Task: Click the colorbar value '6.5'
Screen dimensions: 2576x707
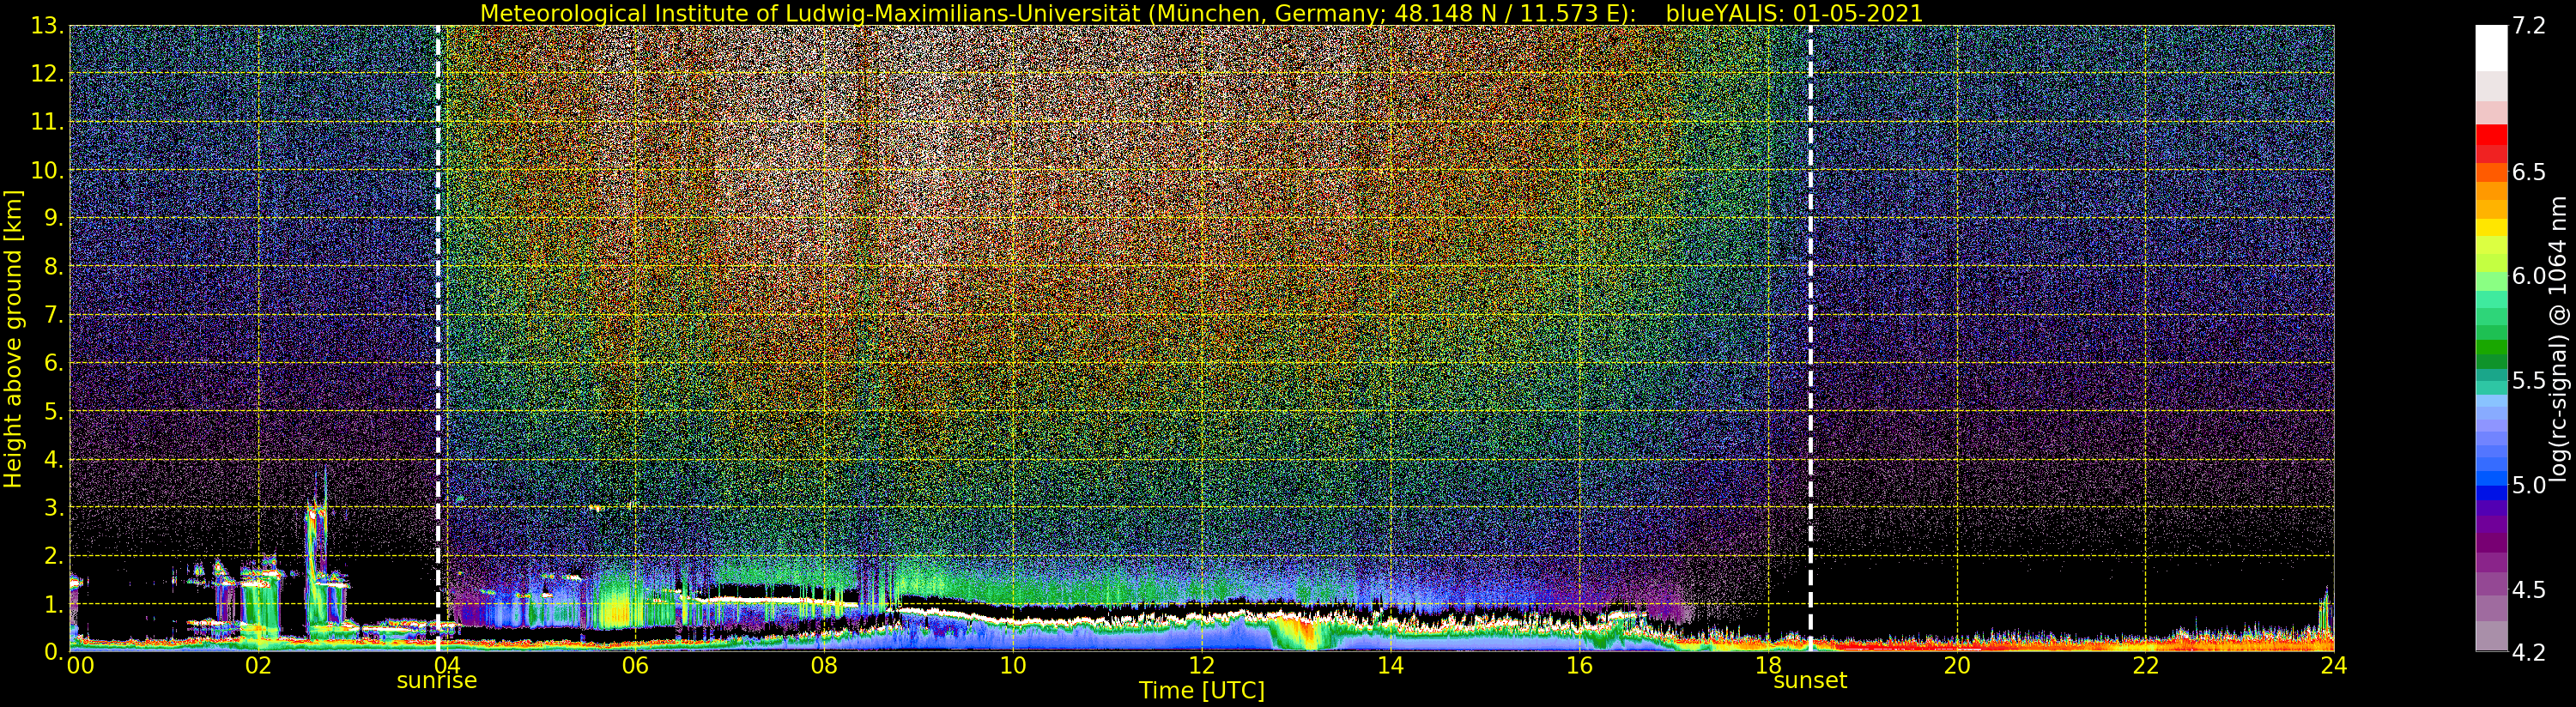Action: 2528,172
